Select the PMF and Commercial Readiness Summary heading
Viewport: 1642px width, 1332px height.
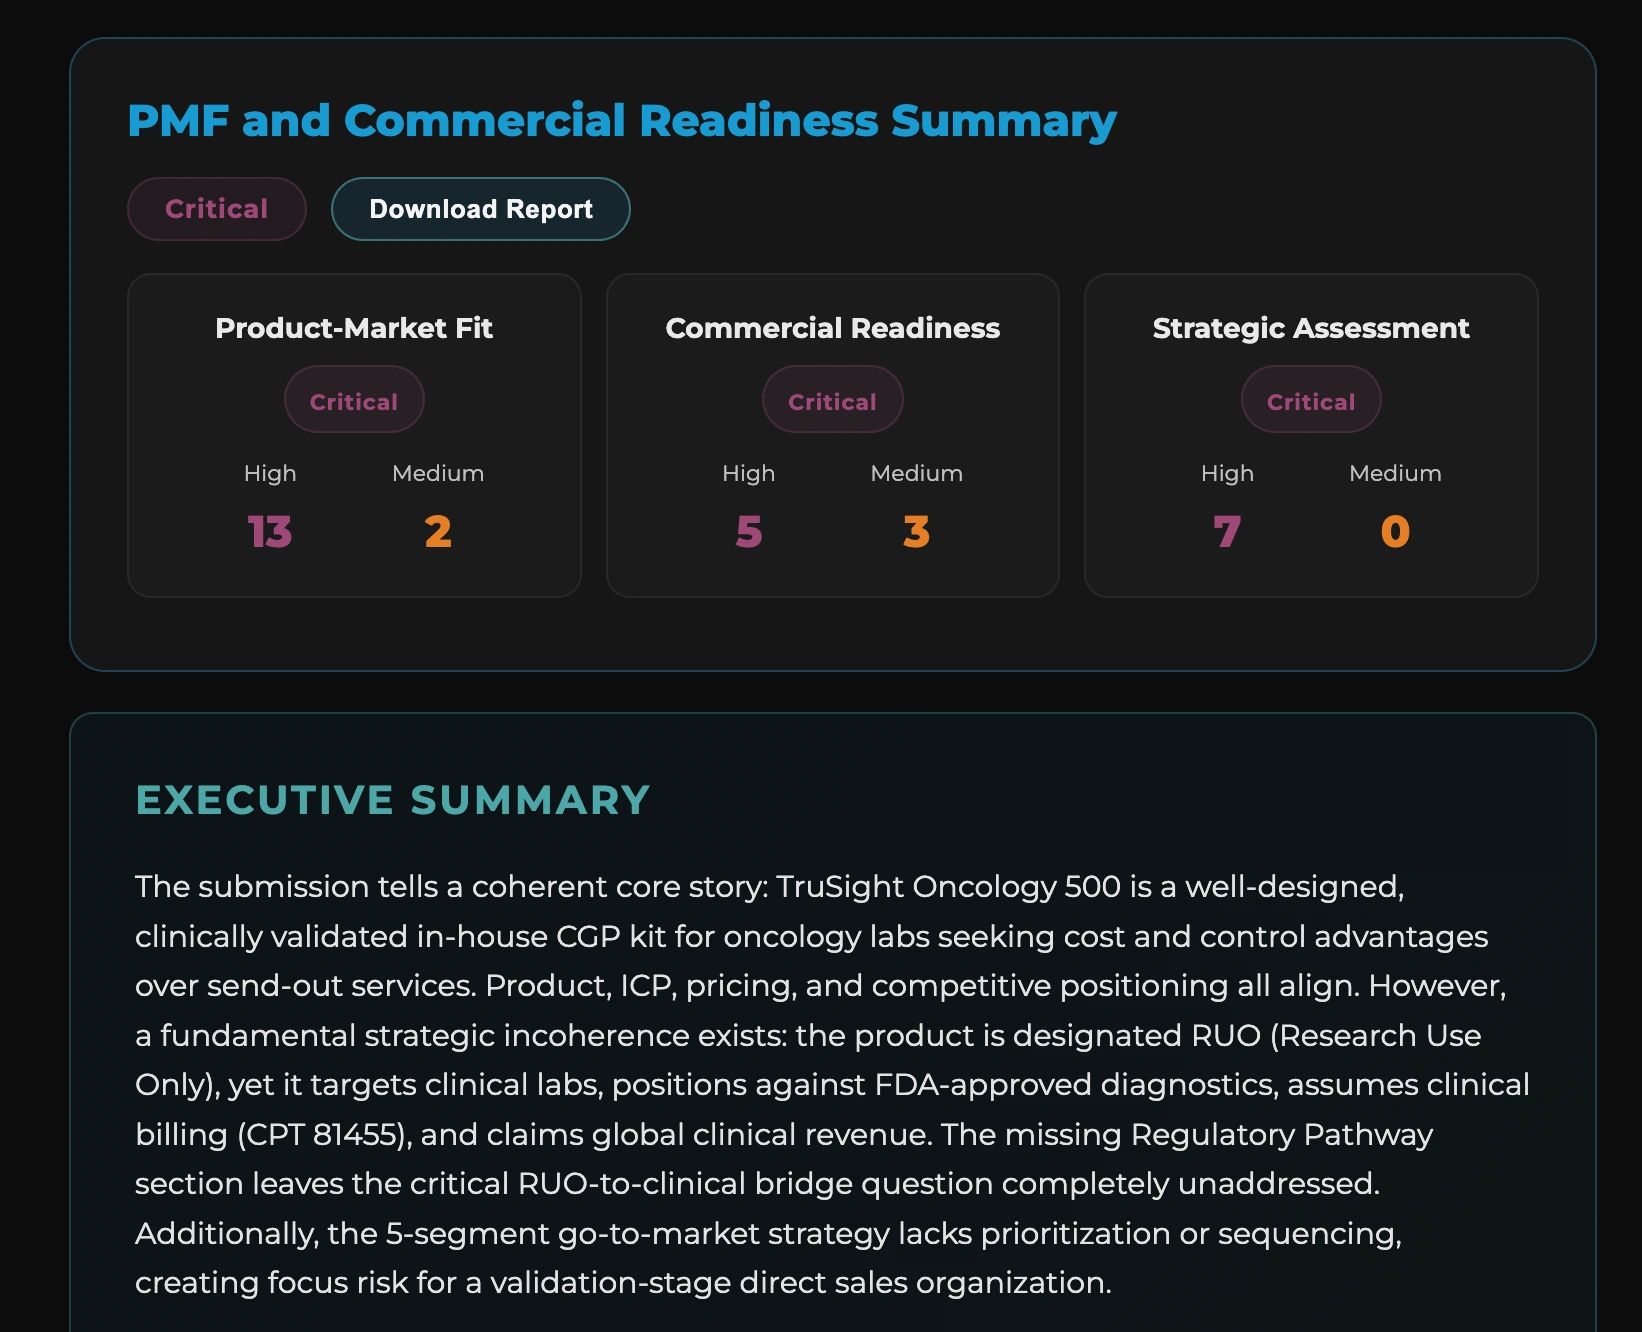tap(621, 120)
